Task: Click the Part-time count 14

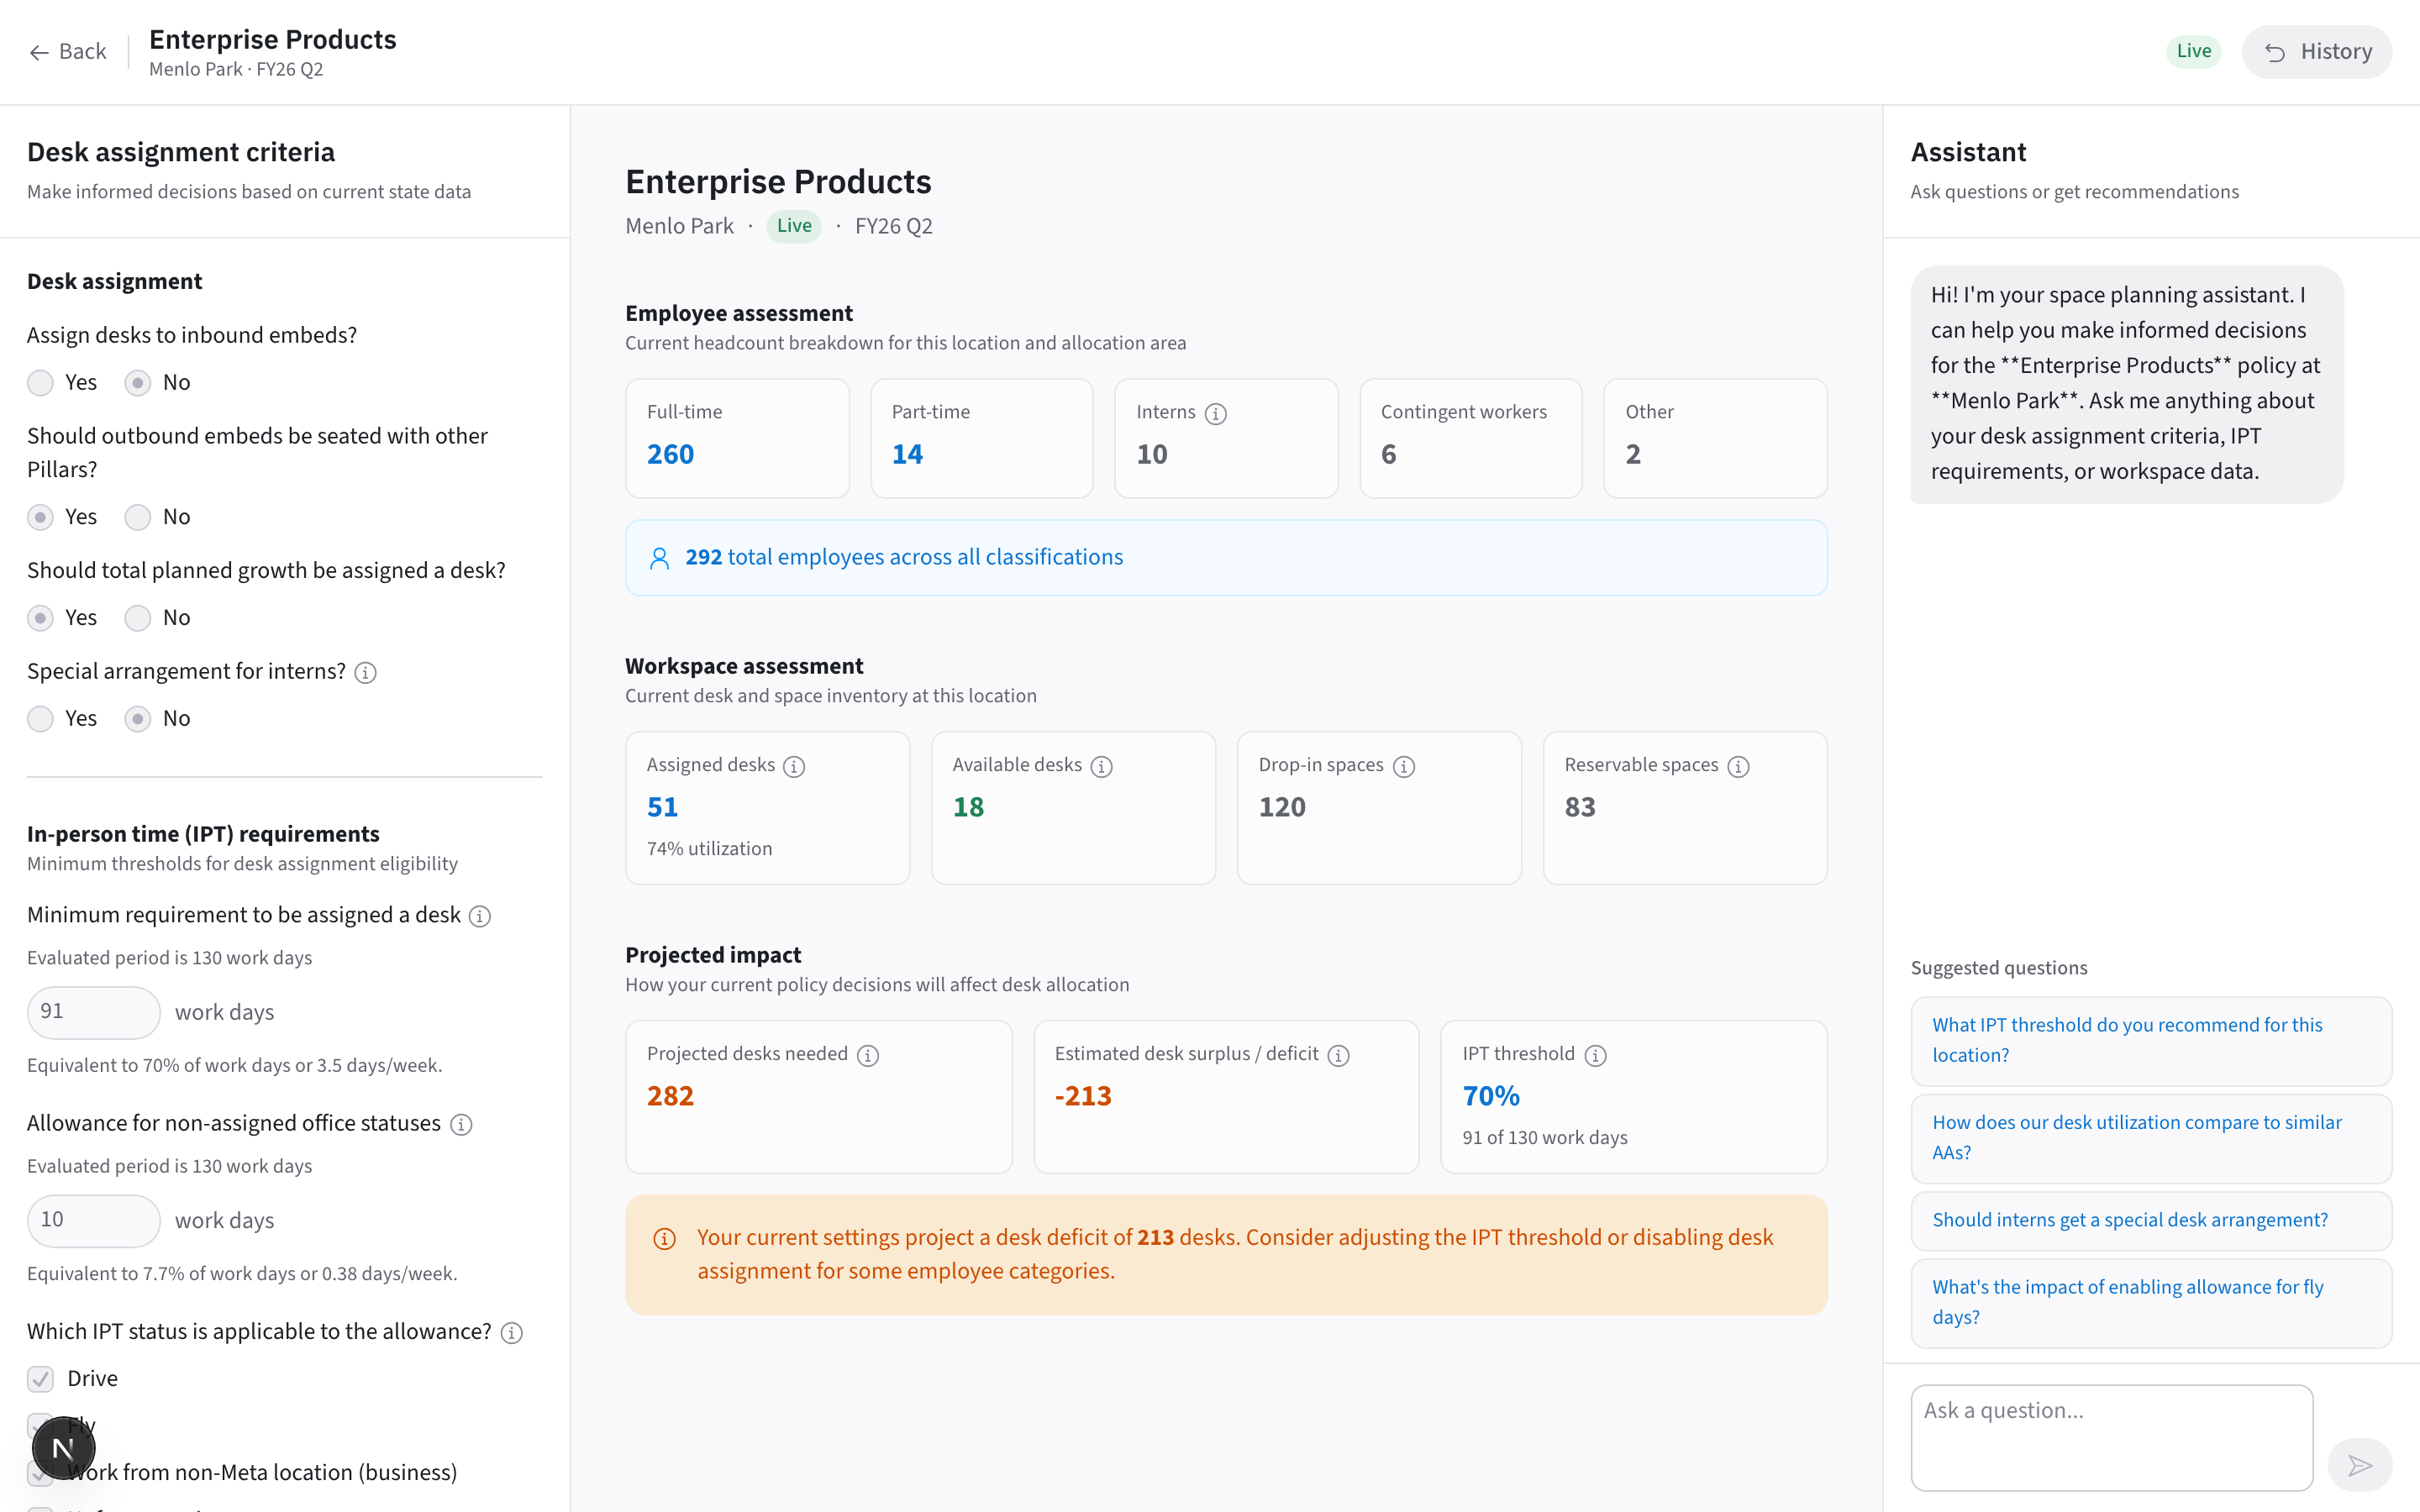Action: click(907, 455)
